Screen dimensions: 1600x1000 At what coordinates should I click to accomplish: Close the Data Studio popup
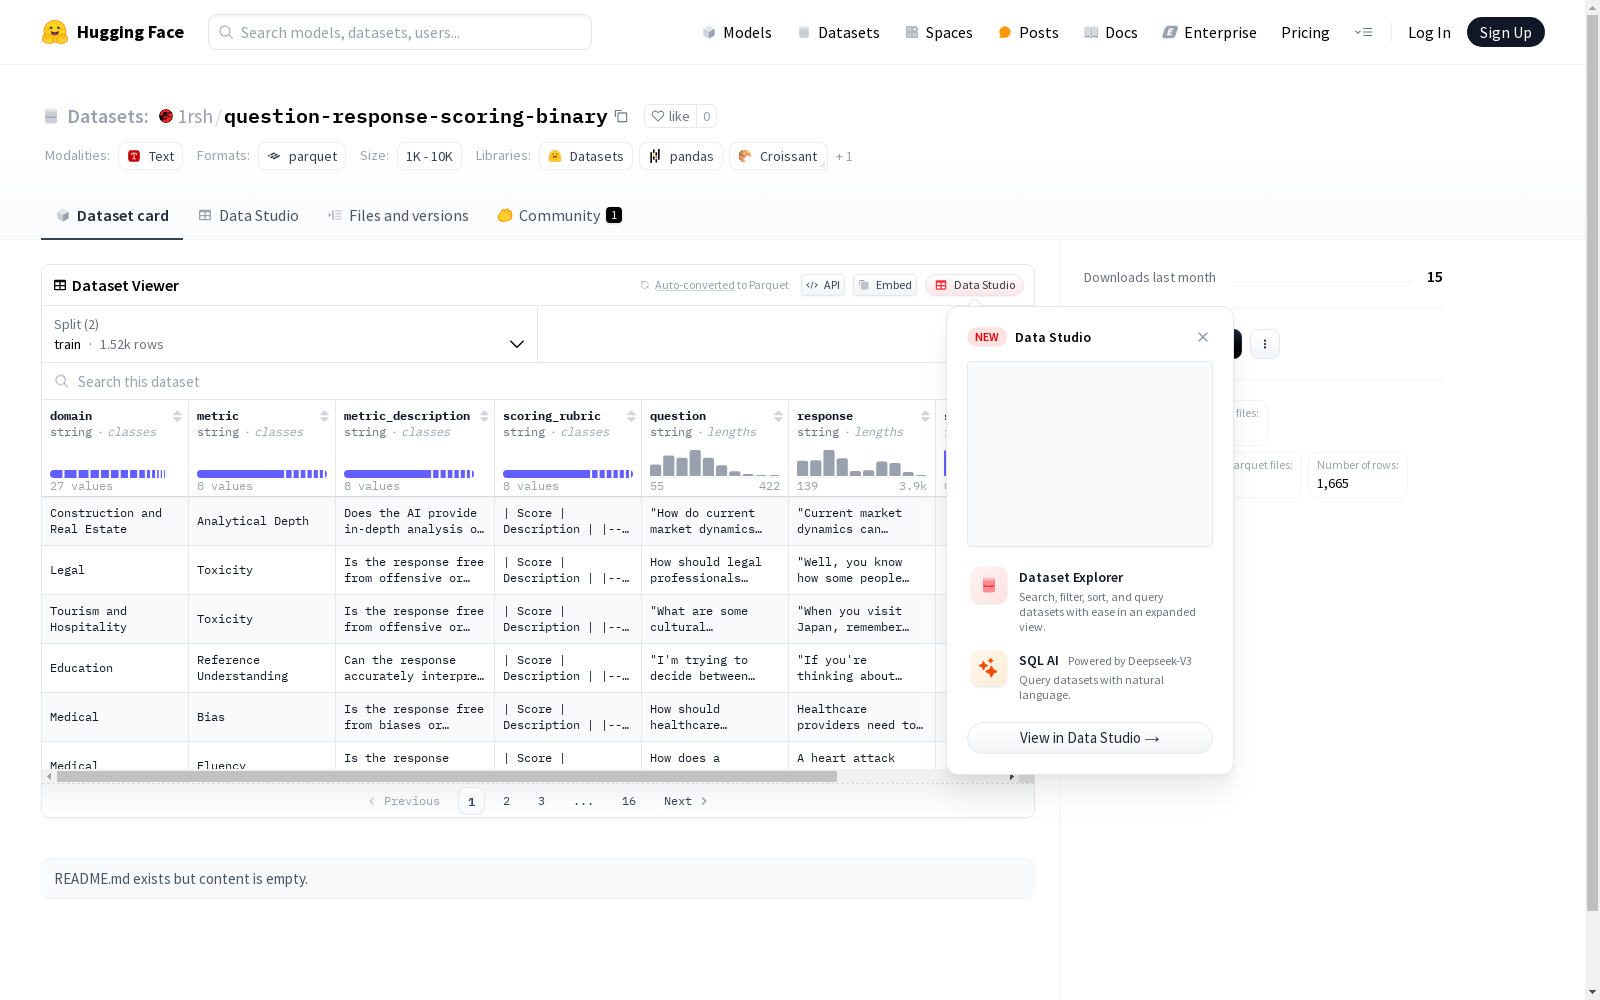pyautogui.click(x=1203, y=337)
